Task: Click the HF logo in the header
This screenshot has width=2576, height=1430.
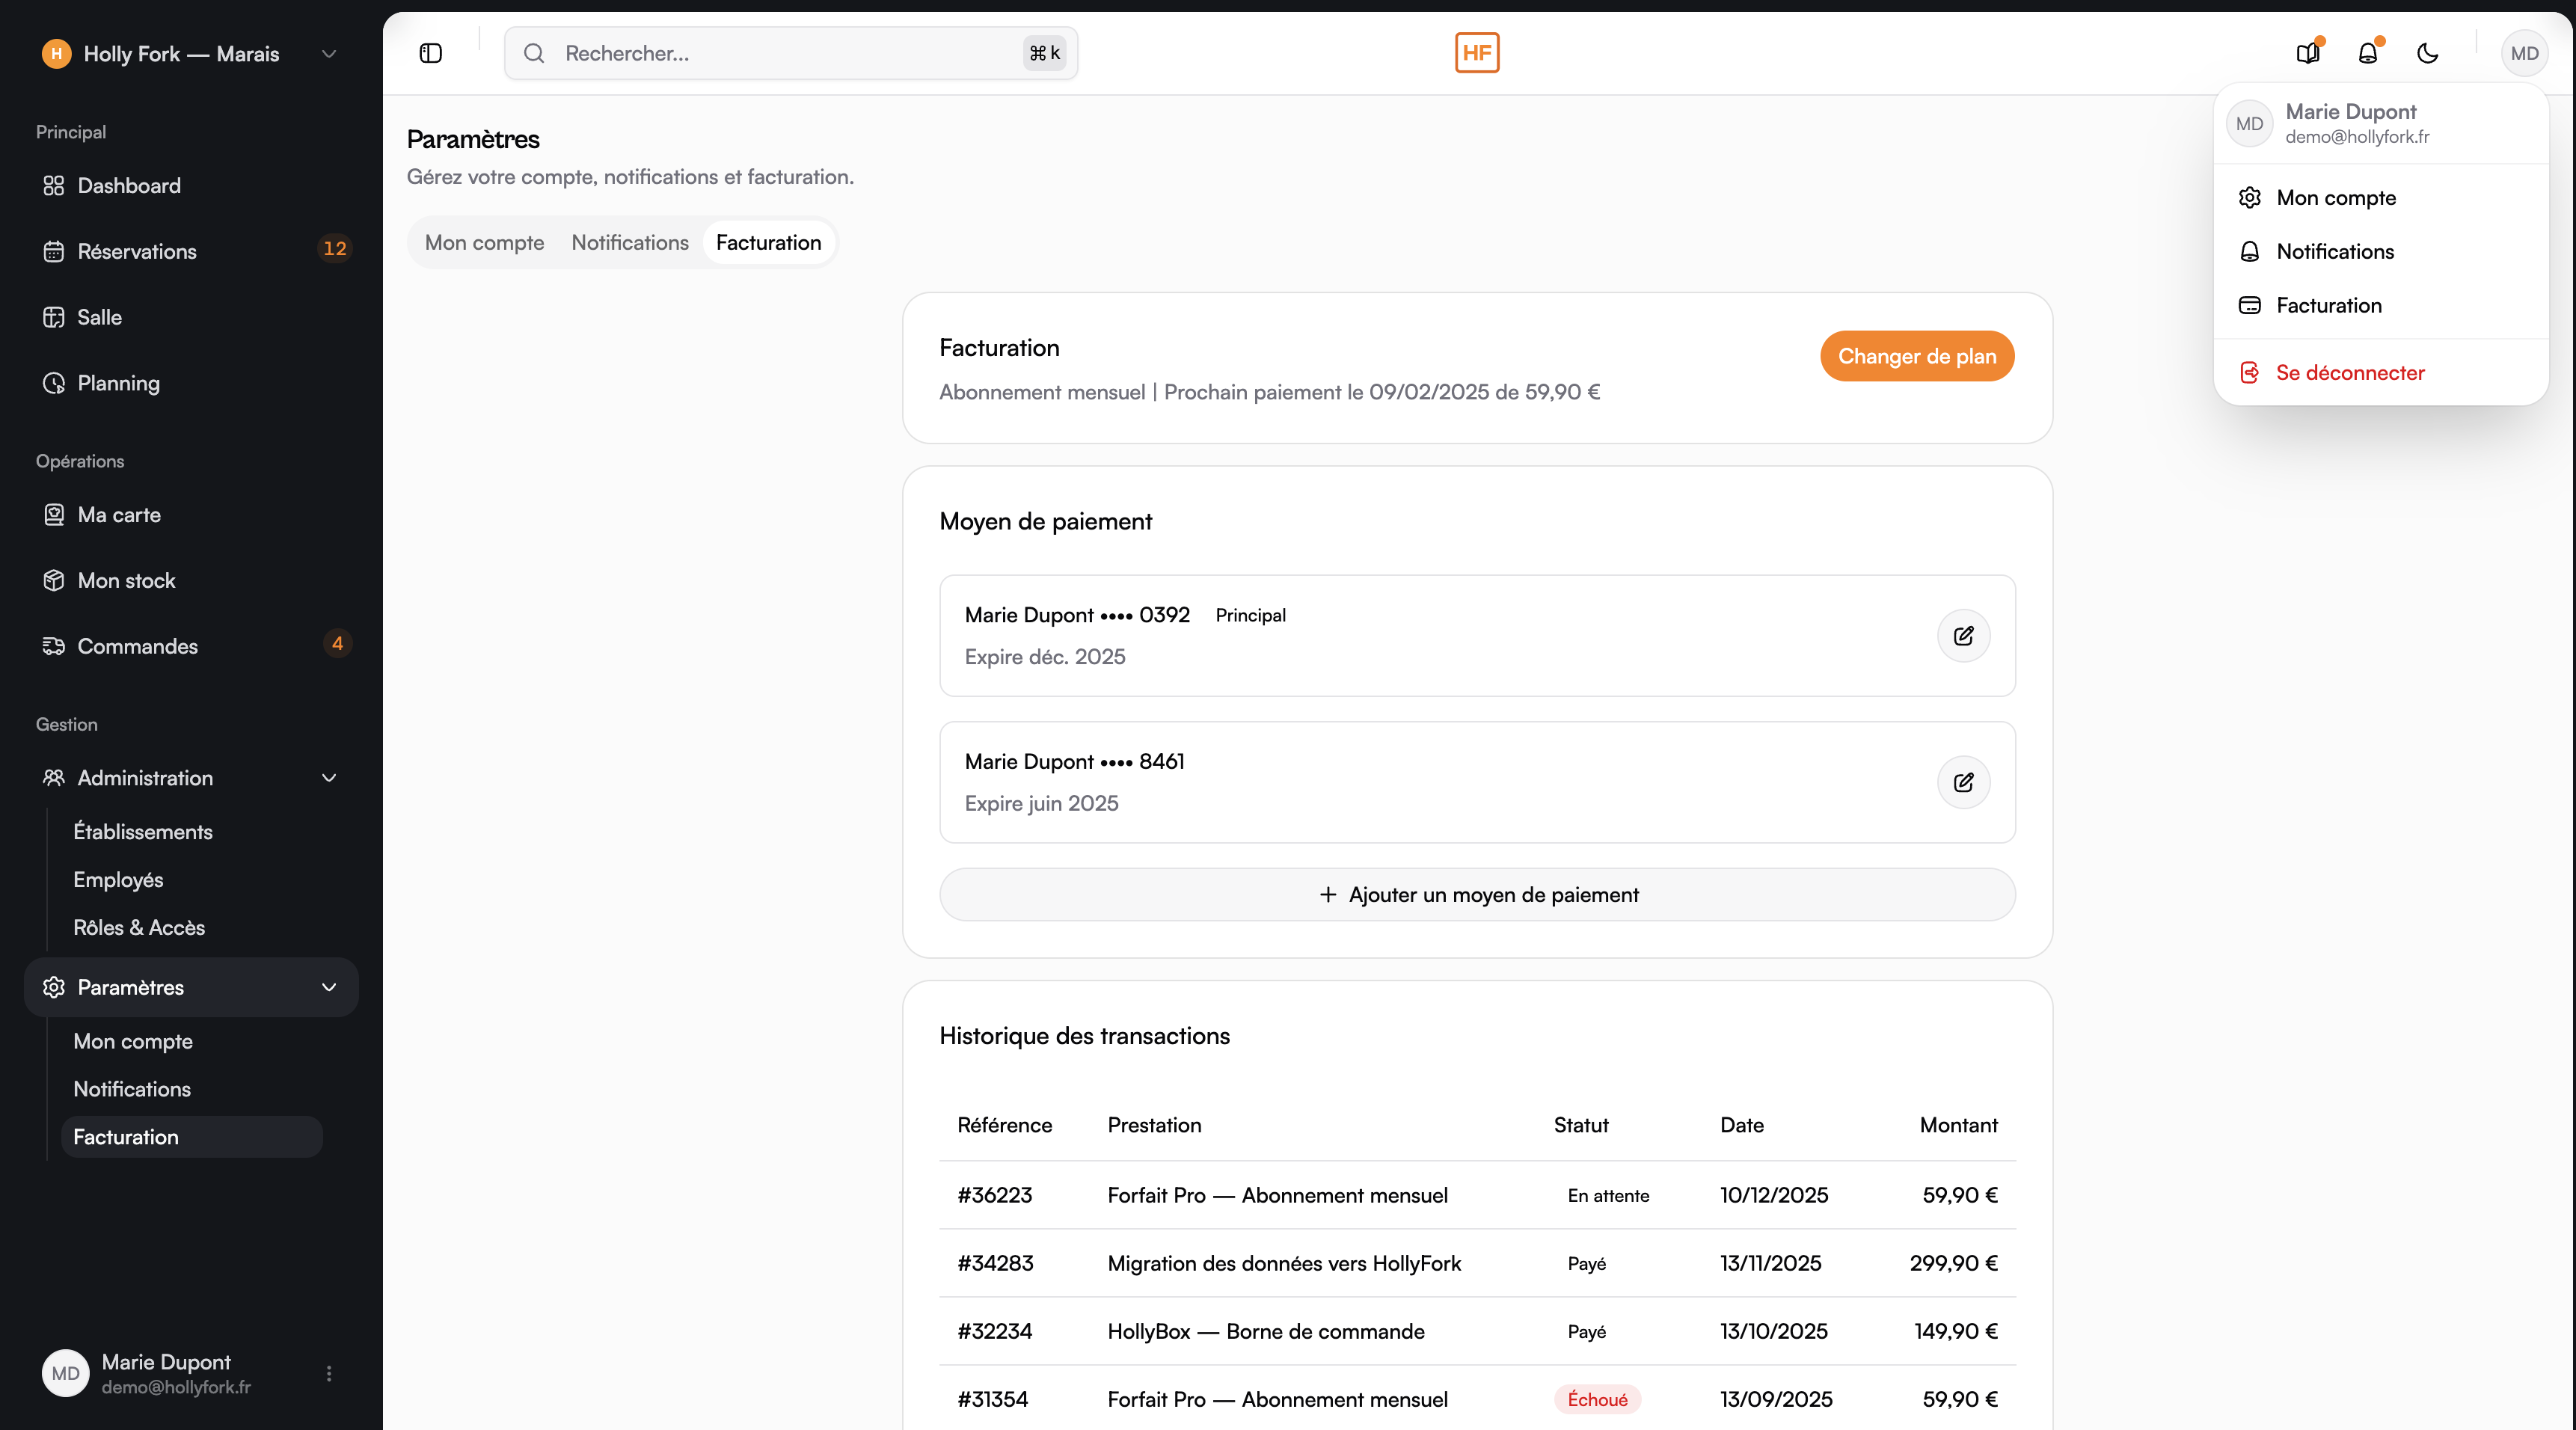Action: tap(1476, 53)
